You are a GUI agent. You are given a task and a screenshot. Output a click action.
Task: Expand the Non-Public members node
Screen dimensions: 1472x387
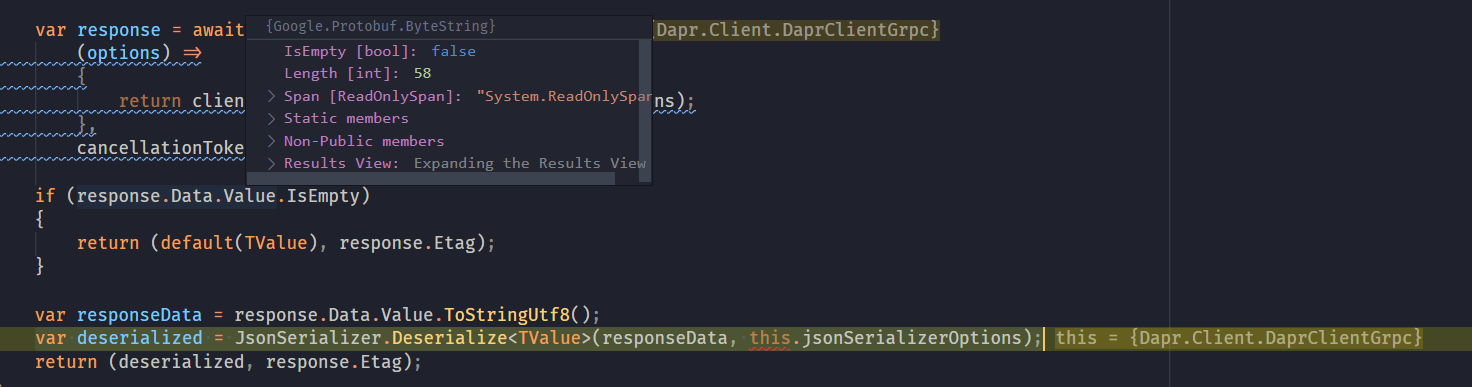tap(271, 141)
